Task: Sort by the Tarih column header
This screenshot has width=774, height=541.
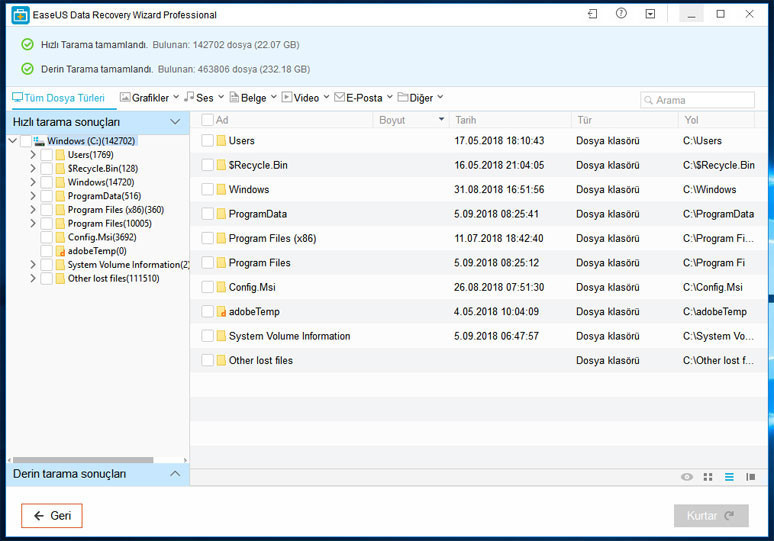Action: pyautogui.click(x=509, y=120)
